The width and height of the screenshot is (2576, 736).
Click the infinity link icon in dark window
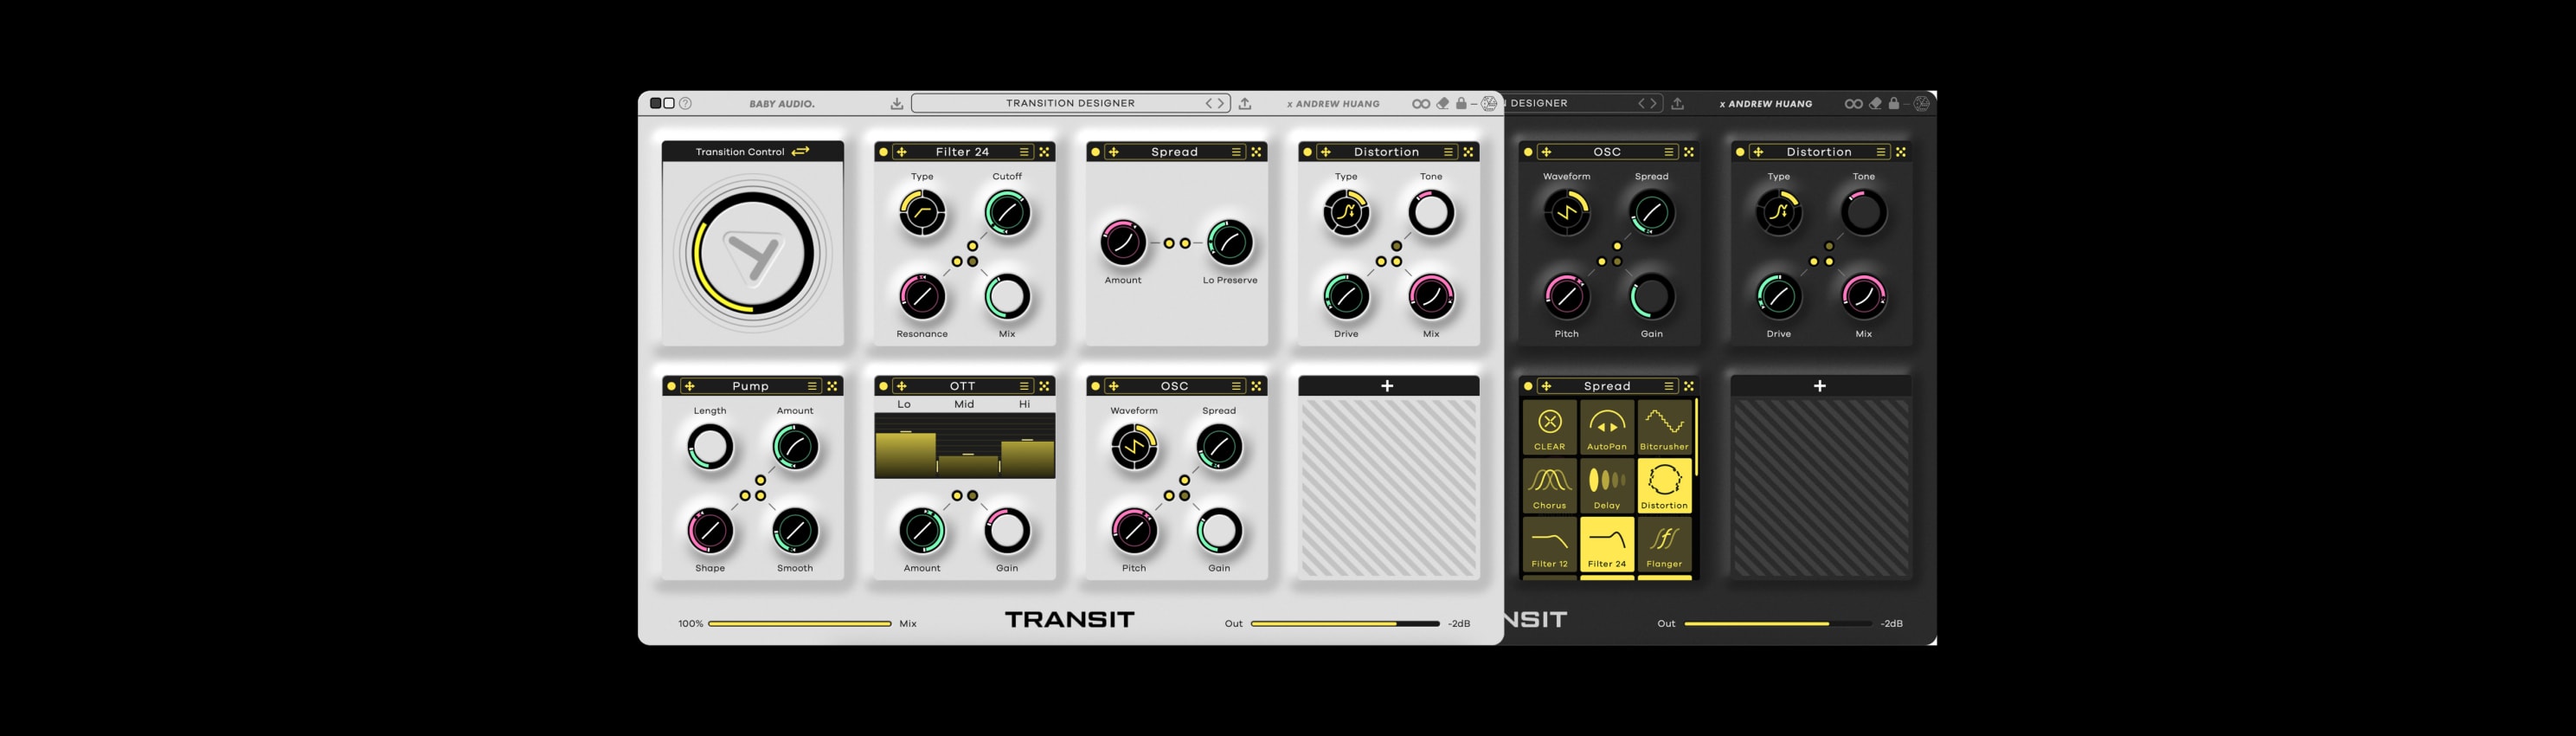[1854, 104]
